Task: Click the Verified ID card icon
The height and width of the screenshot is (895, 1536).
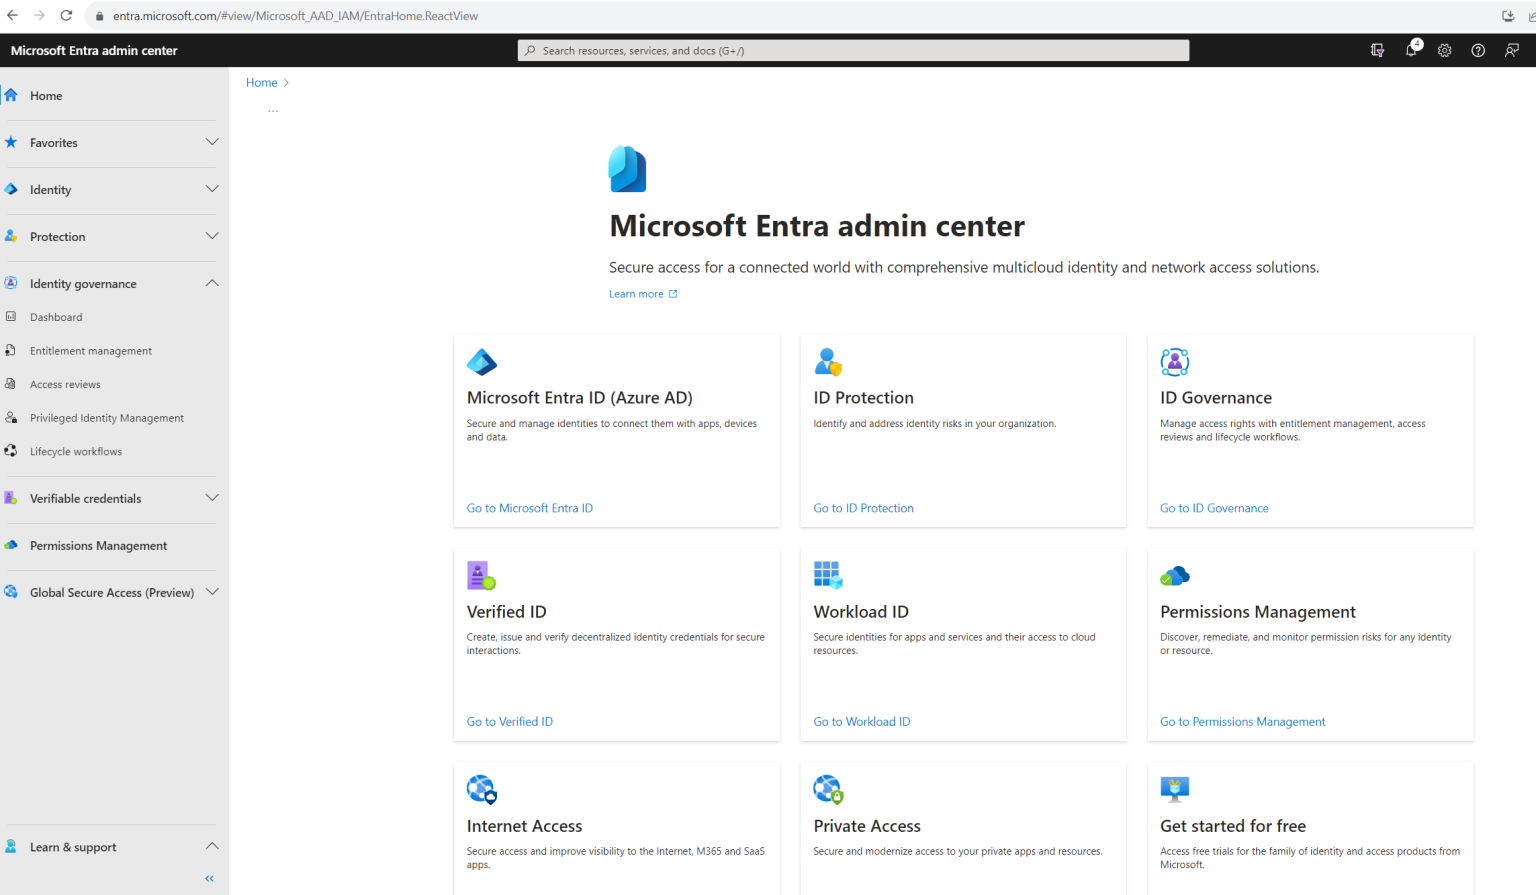Action: pos(480,574)
